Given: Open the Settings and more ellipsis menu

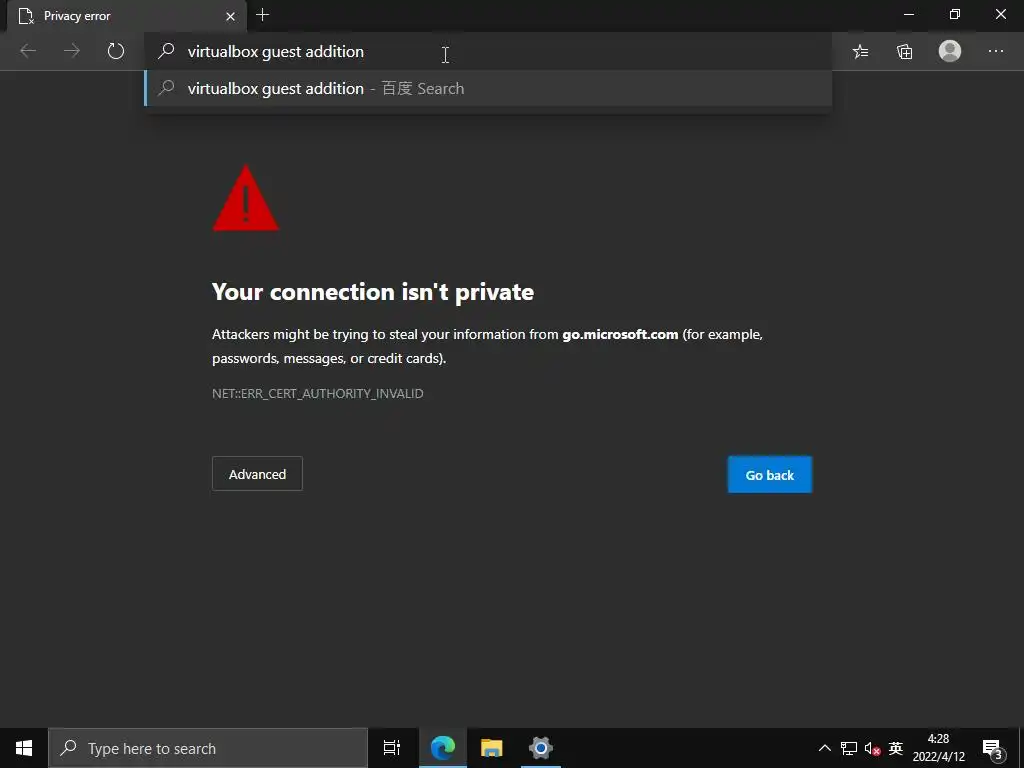Looking at the screenshot, I should click(x=996, y=51).
